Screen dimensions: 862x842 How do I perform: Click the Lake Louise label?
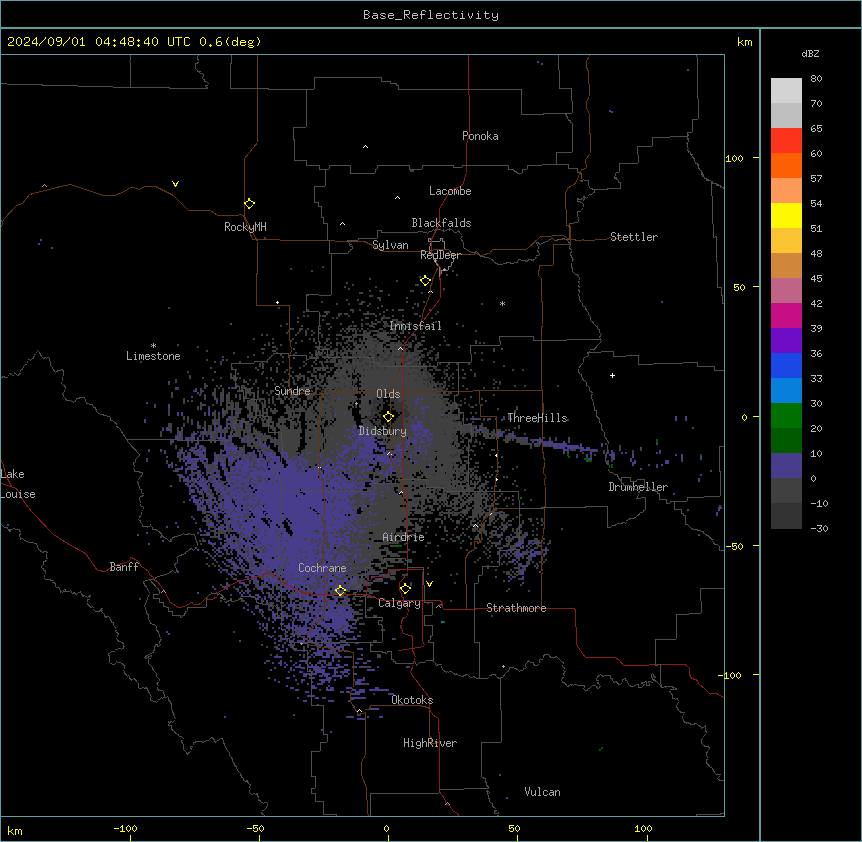pyautogui.click(x=18, y=484)
